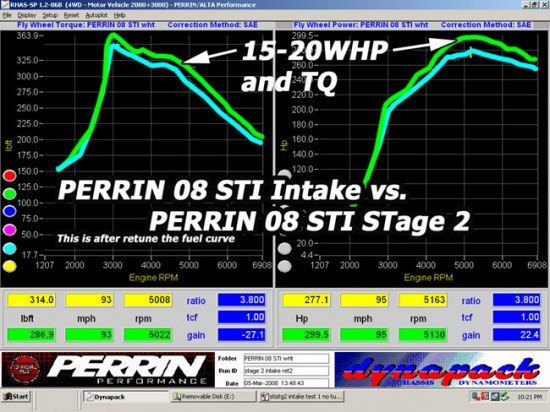Switch to Dynapack taskbar window

pyautogui.click(x=126, y=397)
